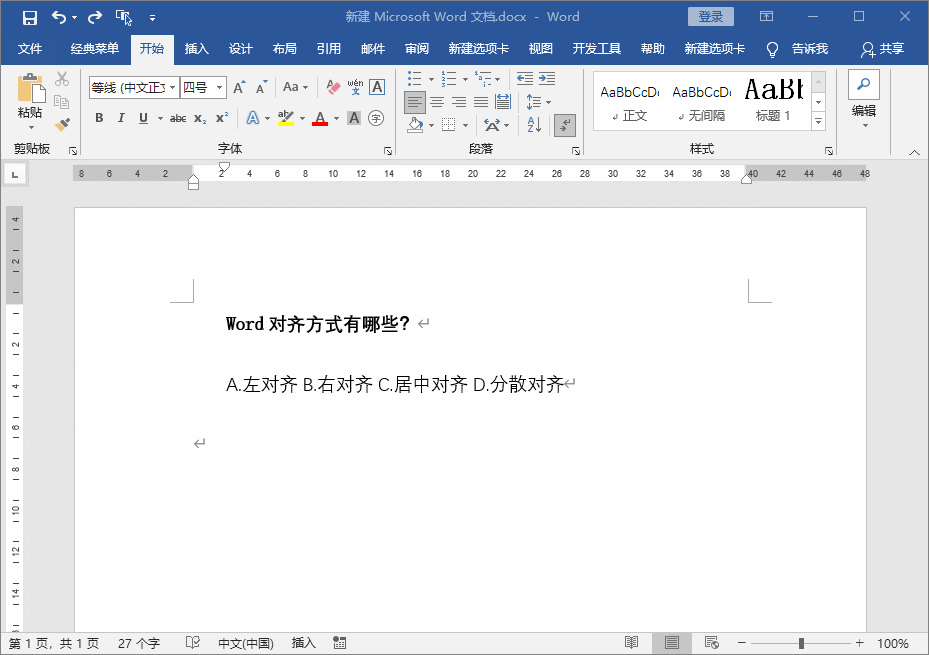The height and width of the screenshot is (655, 929).
Task: Toggle italic formatting
Action: 121,118
